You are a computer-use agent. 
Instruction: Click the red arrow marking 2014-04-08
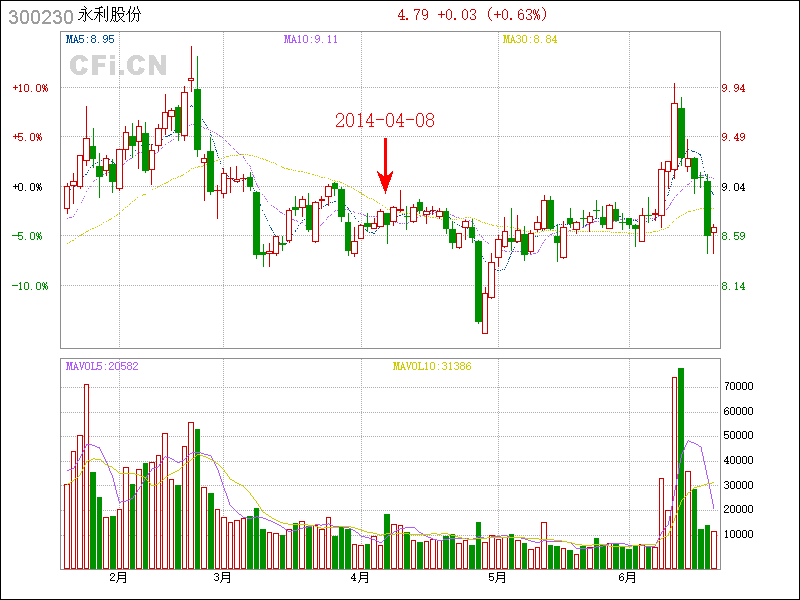(x=385, y=166)
